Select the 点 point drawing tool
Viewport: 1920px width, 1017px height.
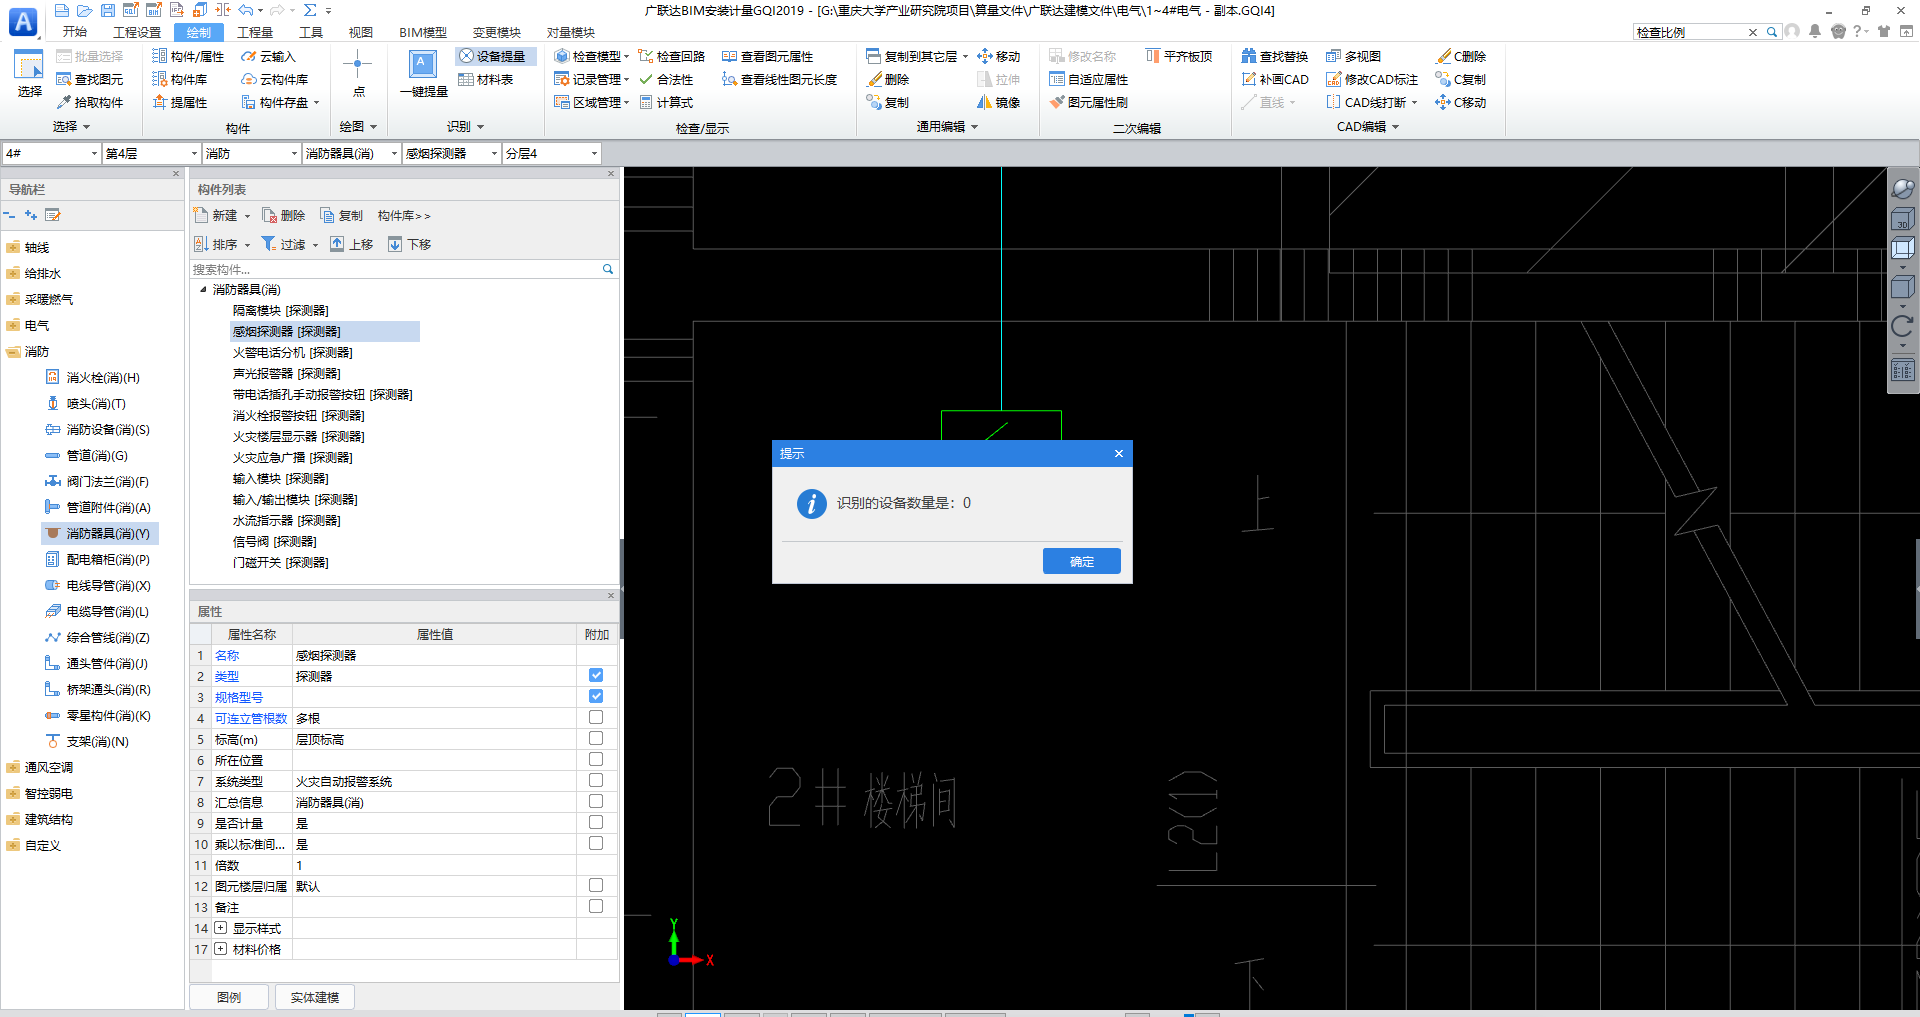coord(358,72)
